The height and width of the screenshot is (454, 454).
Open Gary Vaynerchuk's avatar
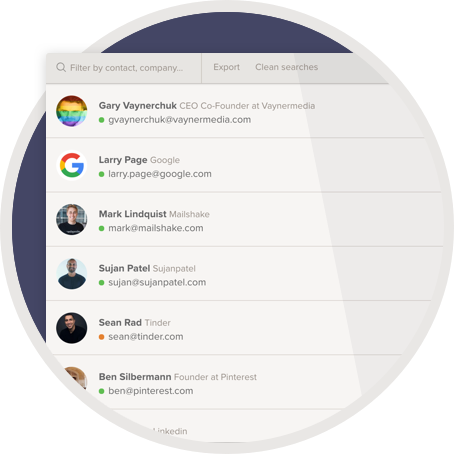click(72, 111)
